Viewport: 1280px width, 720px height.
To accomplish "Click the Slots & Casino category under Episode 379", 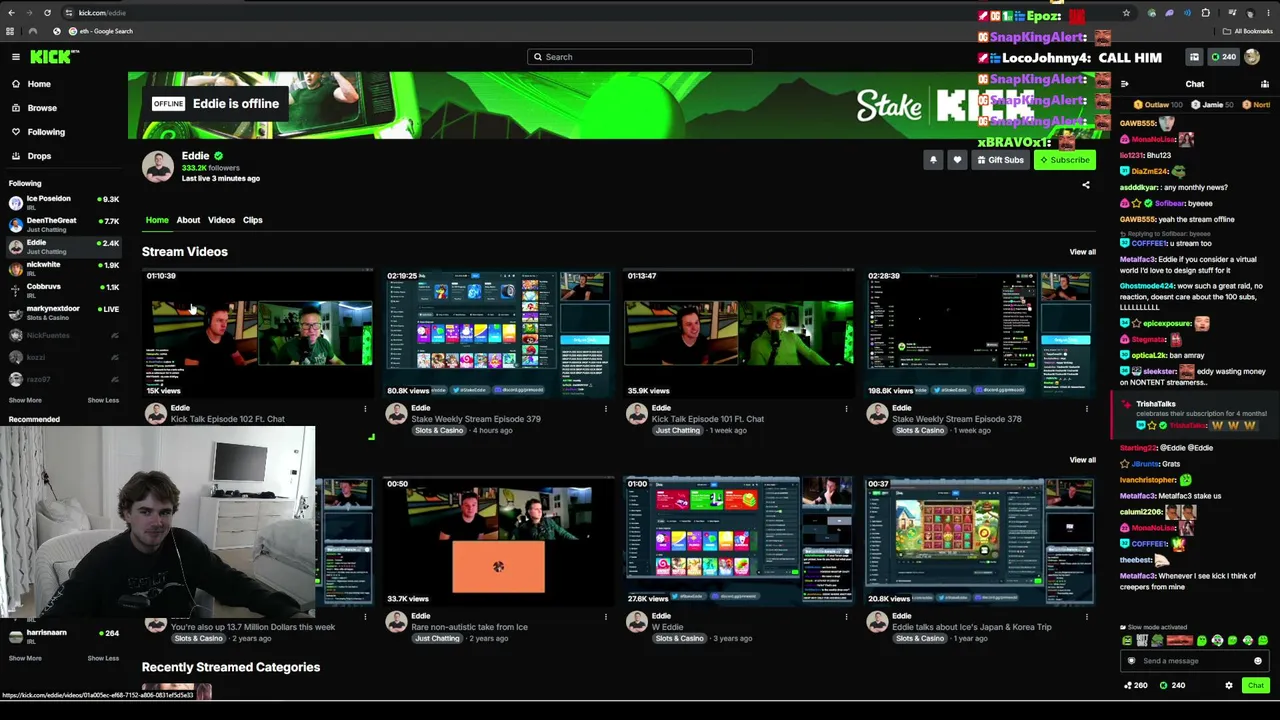I will click(439, 431).
